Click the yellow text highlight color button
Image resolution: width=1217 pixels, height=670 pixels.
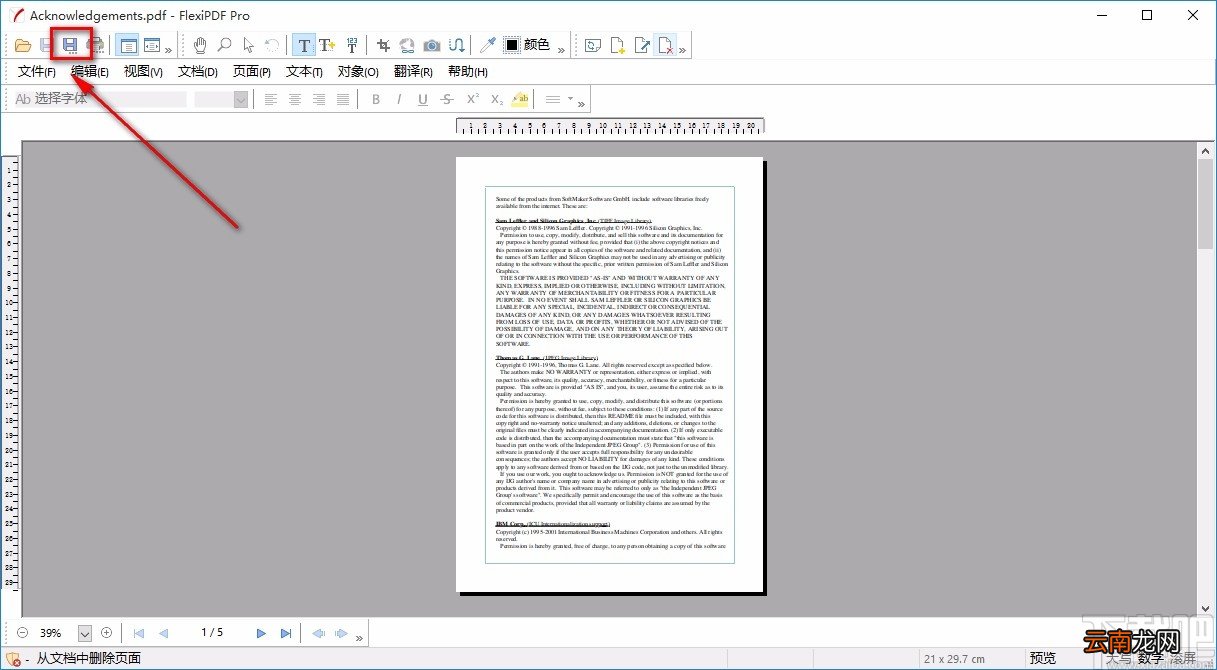click(520, 99)
